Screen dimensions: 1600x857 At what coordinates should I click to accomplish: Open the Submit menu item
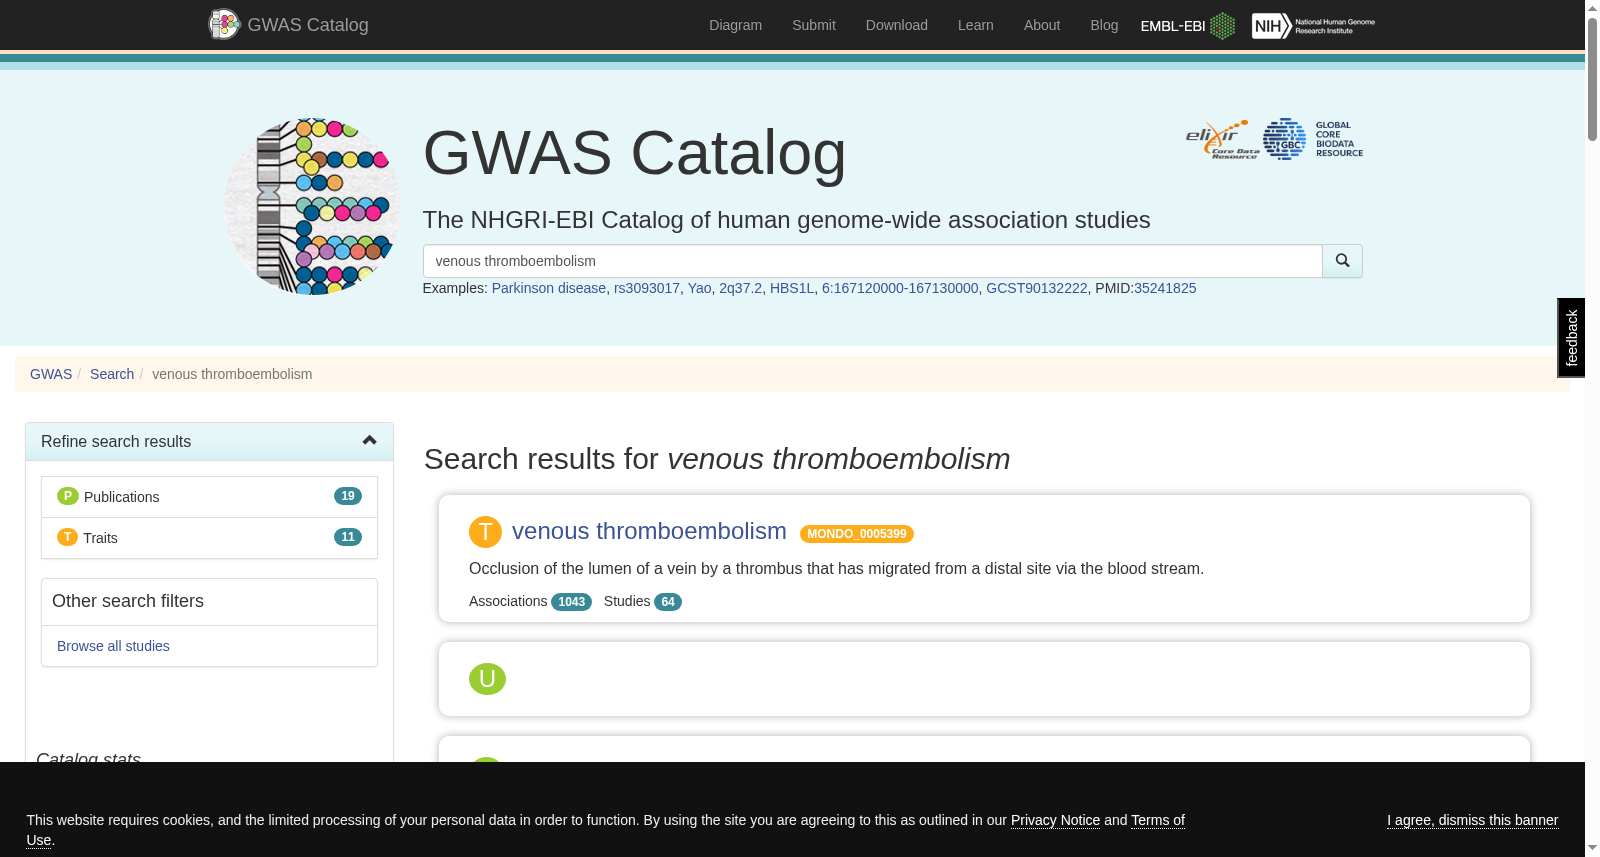(x=814, y=25)
